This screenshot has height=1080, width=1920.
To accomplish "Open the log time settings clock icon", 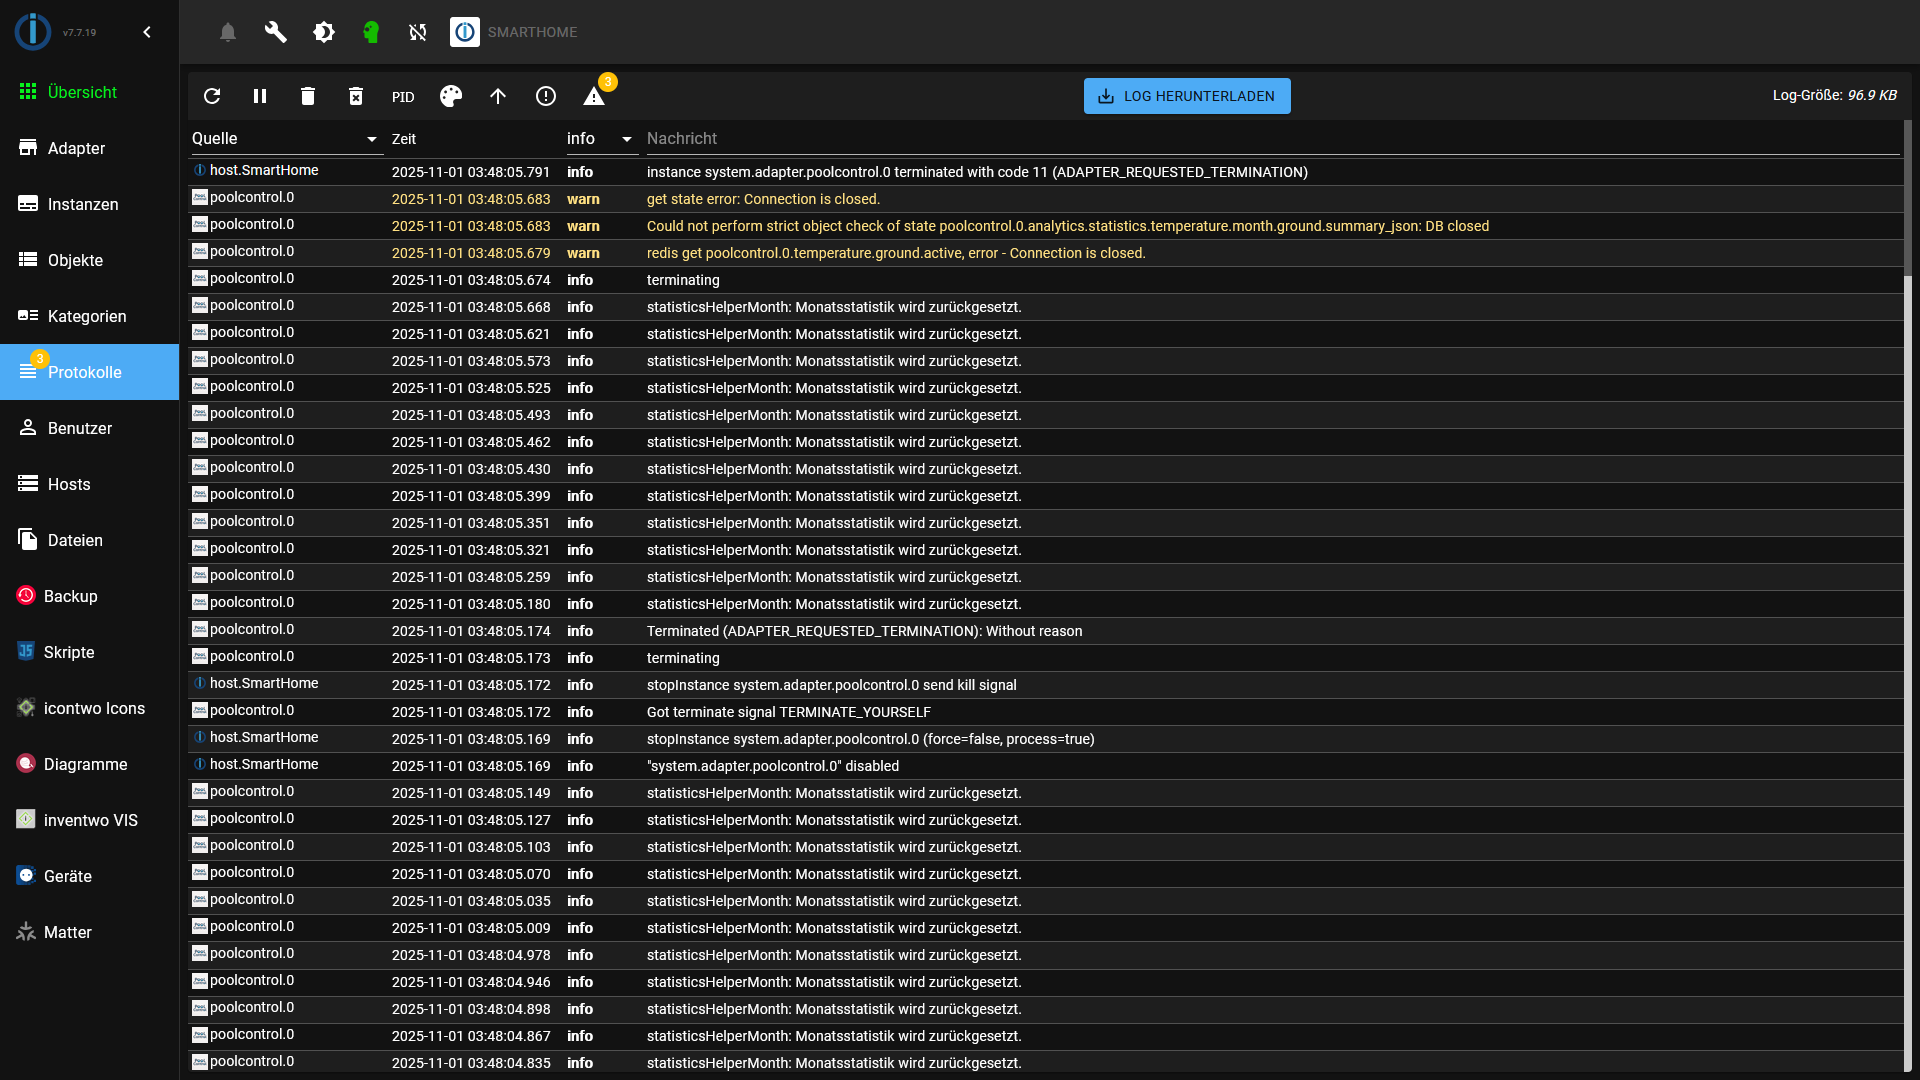I will [546, 96].
